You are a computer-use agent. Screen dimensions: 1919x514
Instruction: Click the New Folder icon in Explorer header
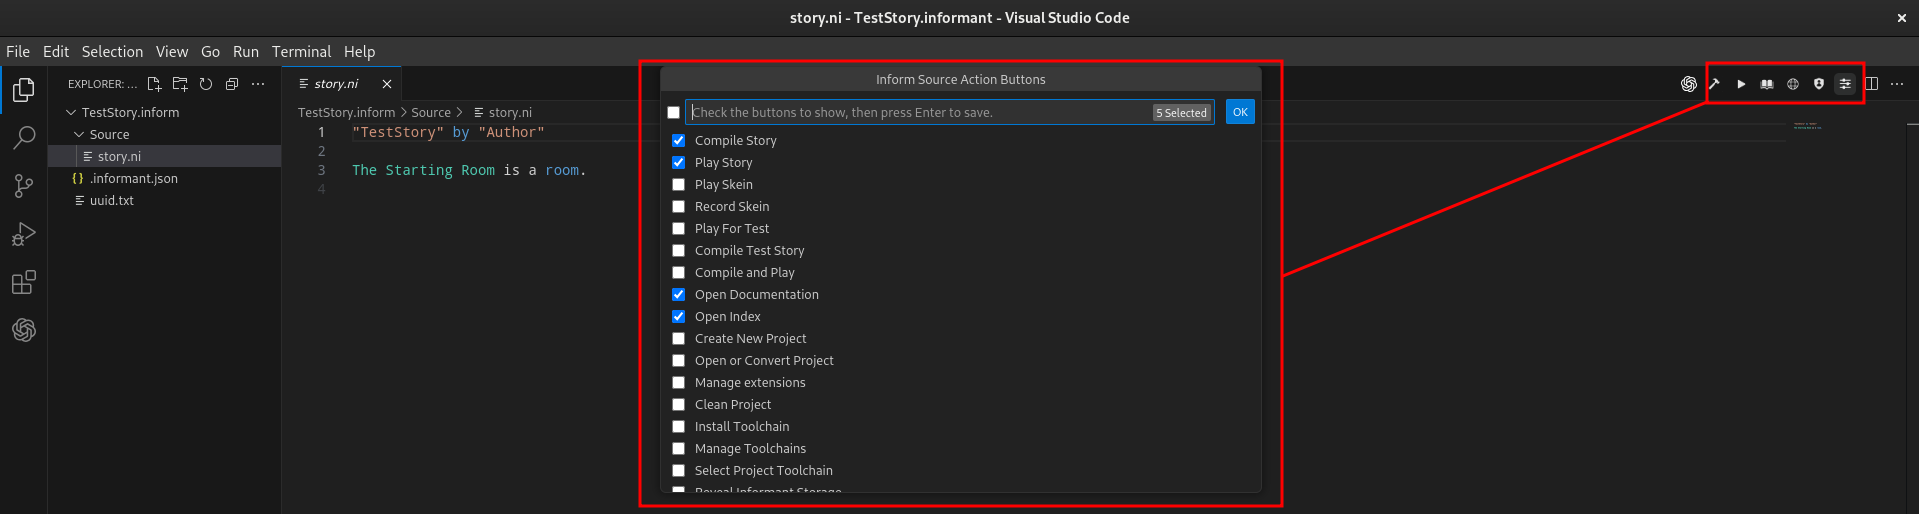pyautogui.click(x=180, y=84)
